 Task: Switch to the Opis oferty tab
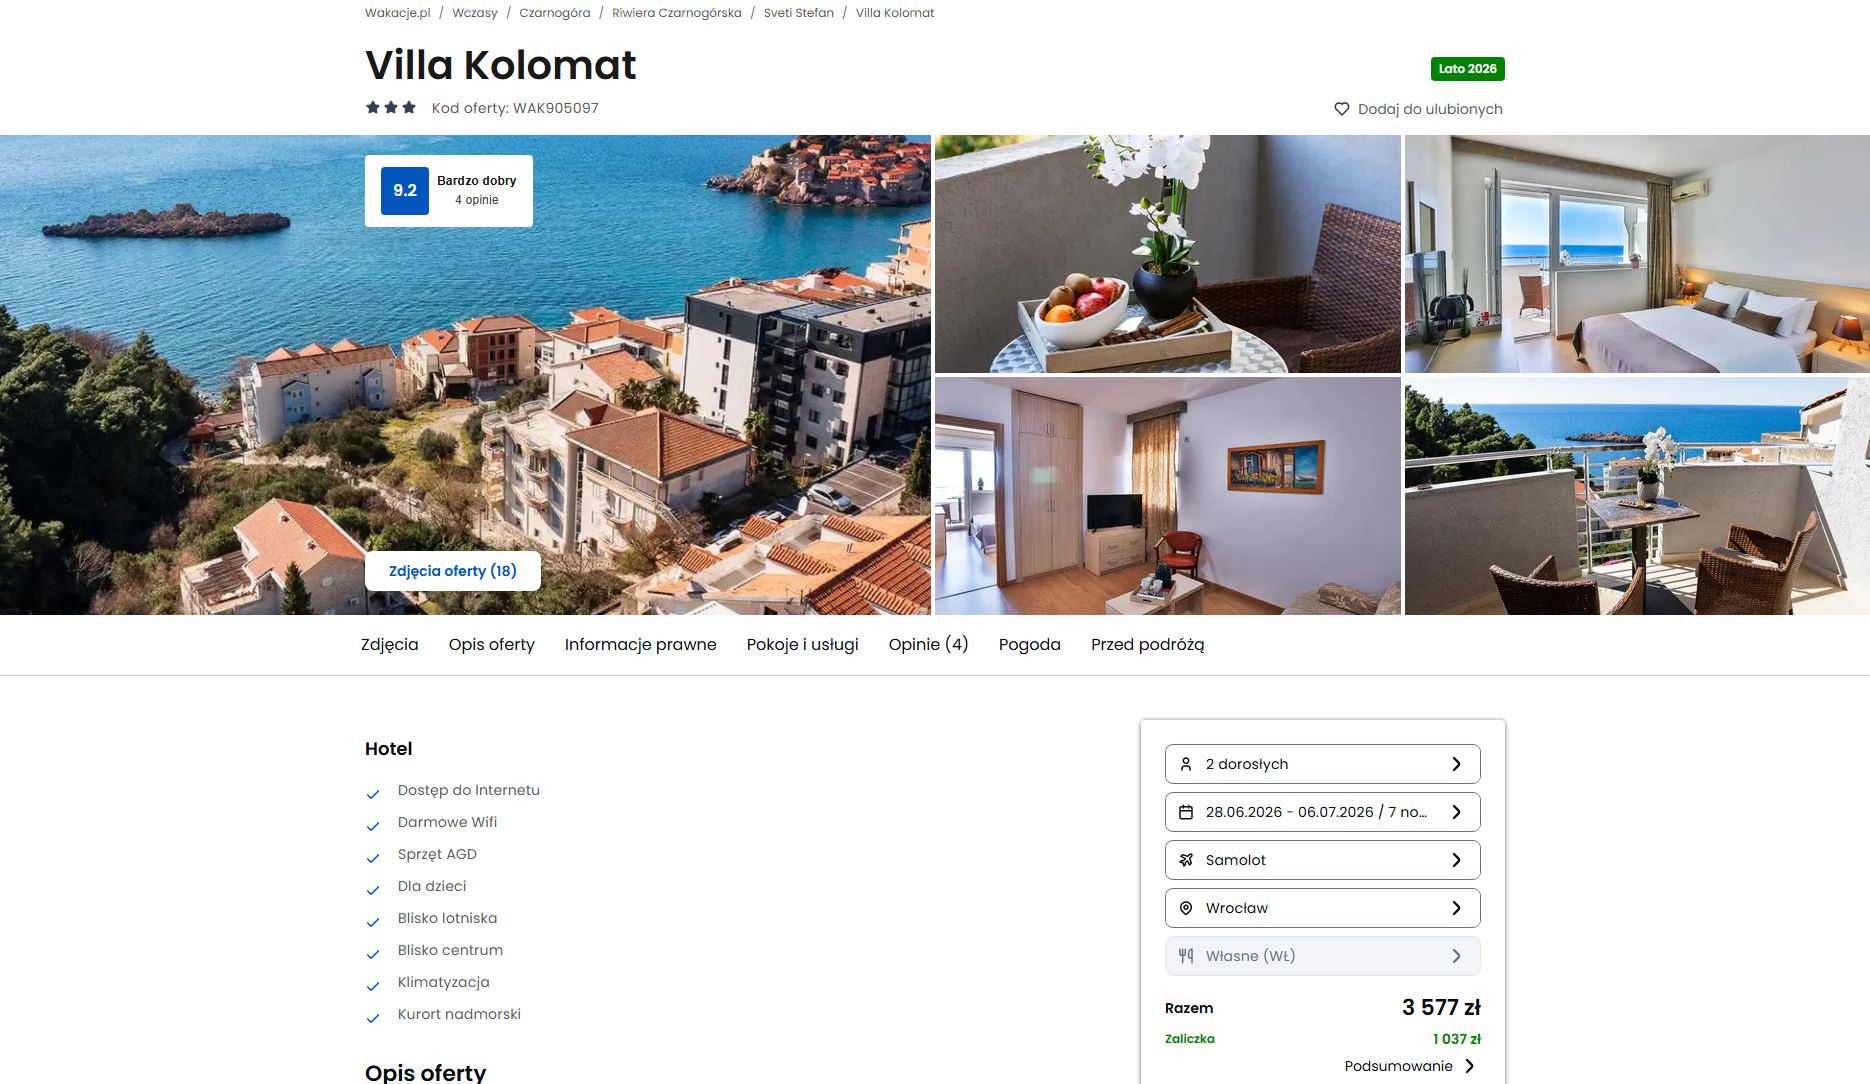click(x=492, y=645)
